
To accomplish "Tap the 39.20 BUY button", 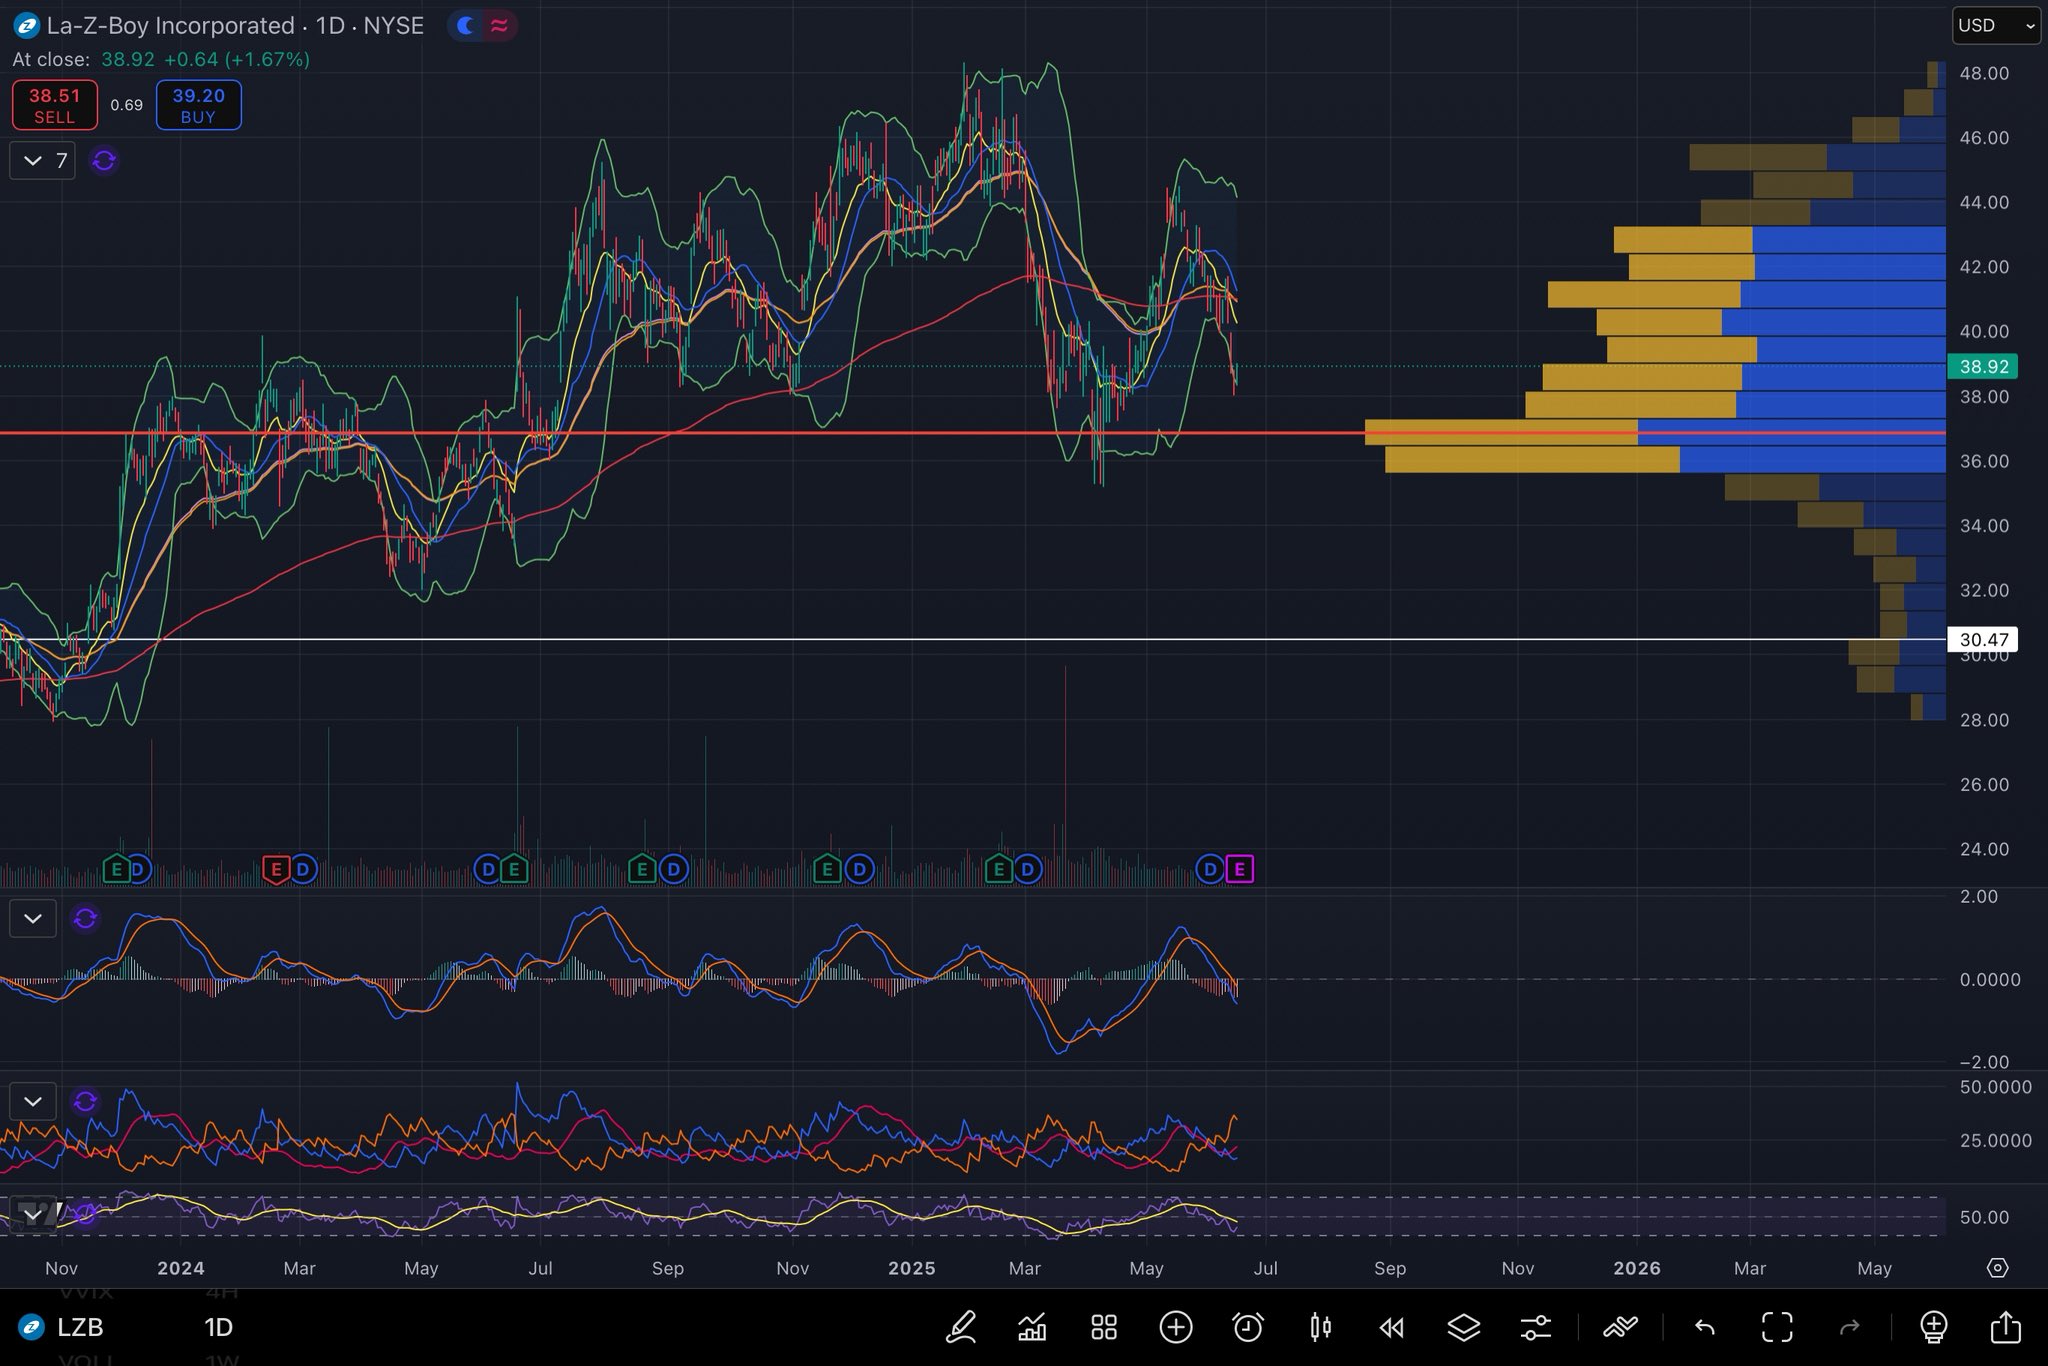I will pos(198,105).
